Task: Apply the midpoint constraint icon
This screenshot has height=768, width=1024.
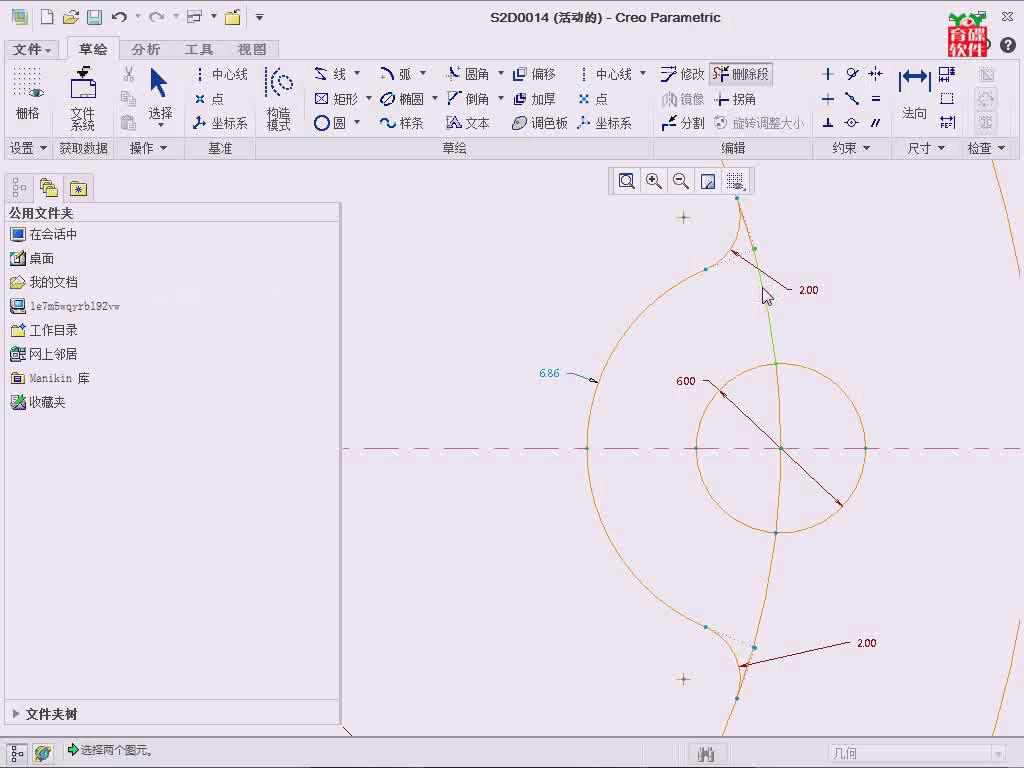Action: (x=852, y=99)
